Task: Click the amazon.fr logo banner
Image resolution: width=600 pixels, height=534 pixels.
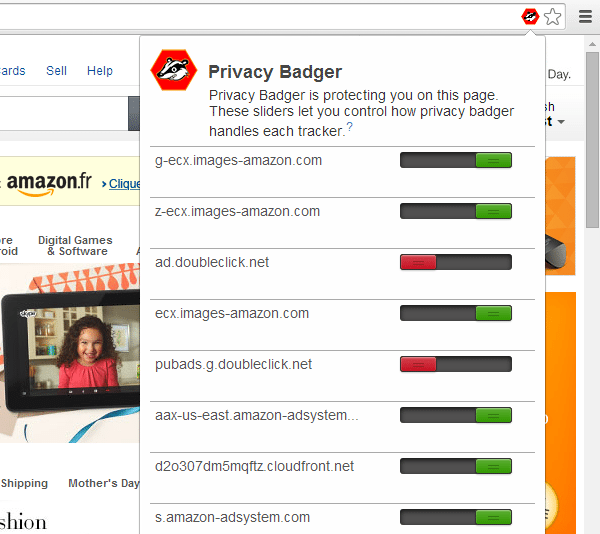Action: coord(49,183)
